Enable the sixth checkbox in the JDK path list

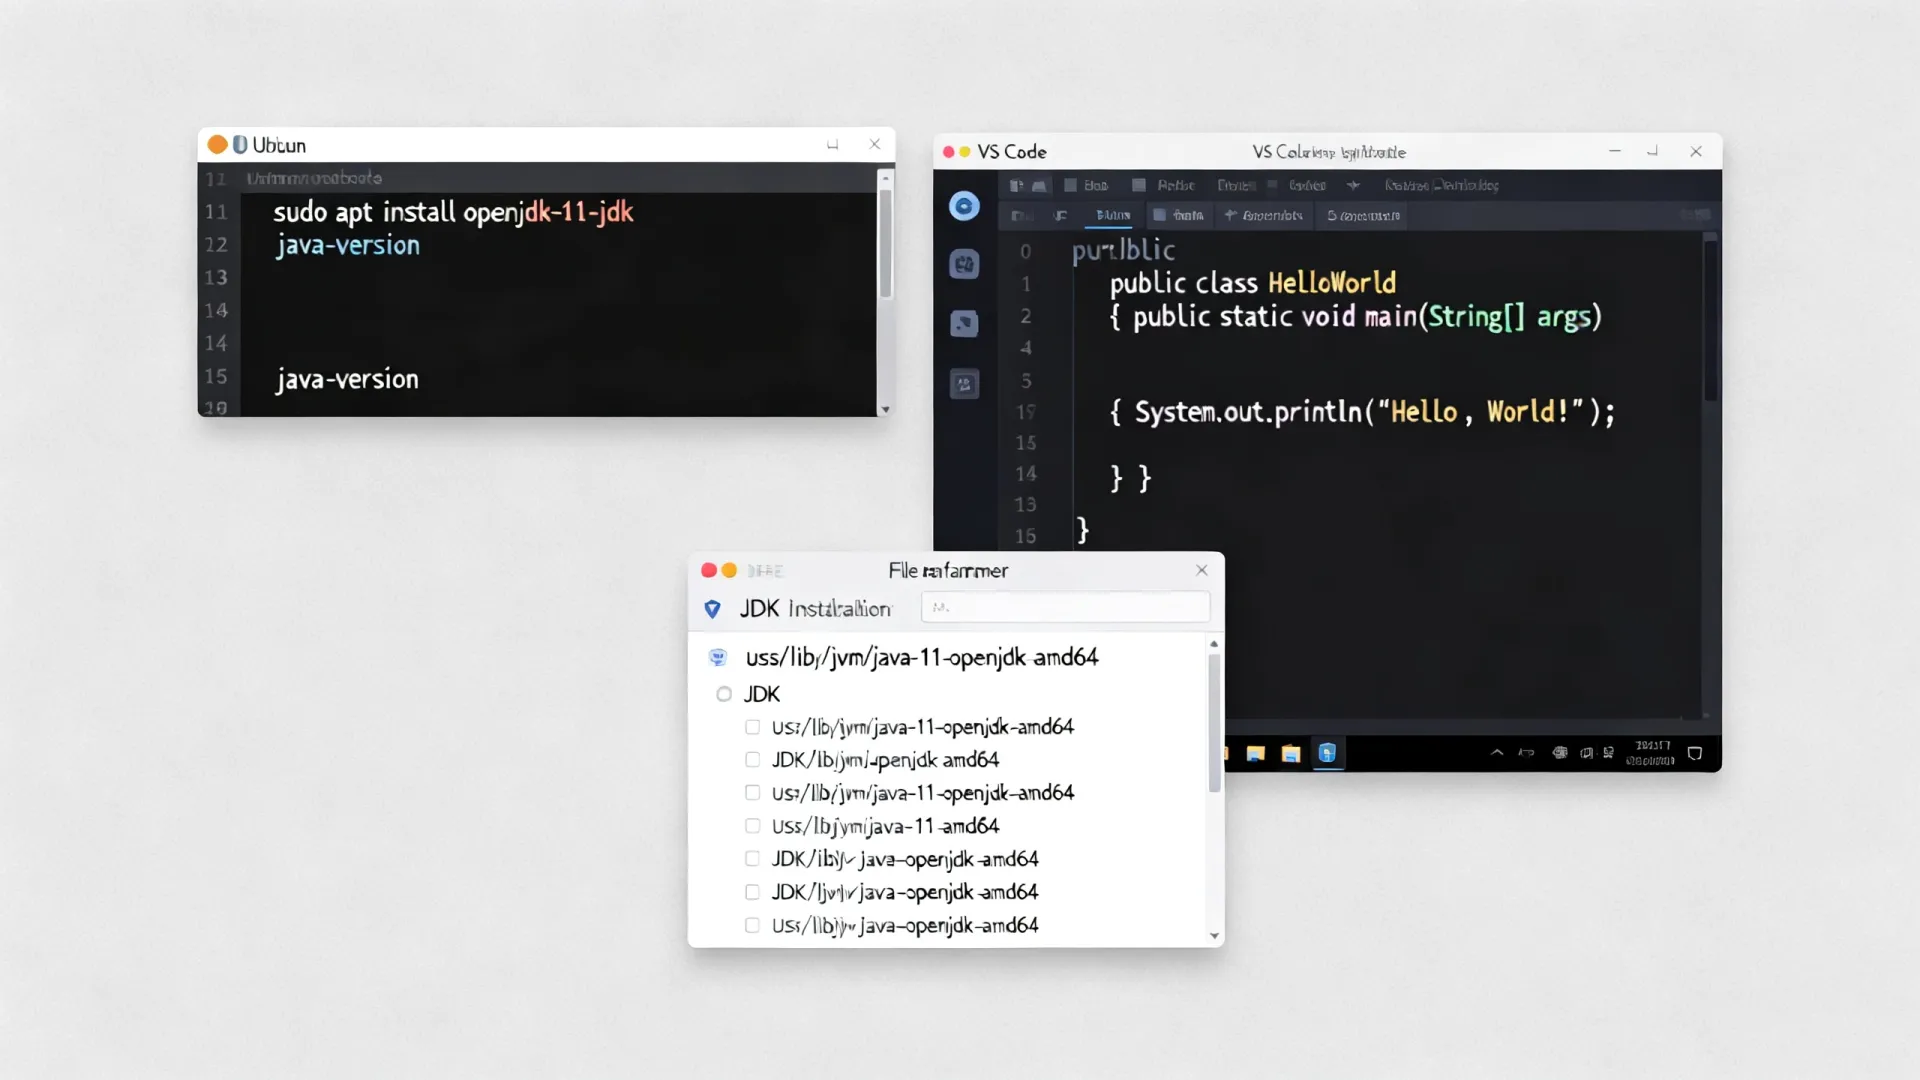(753, 892)
